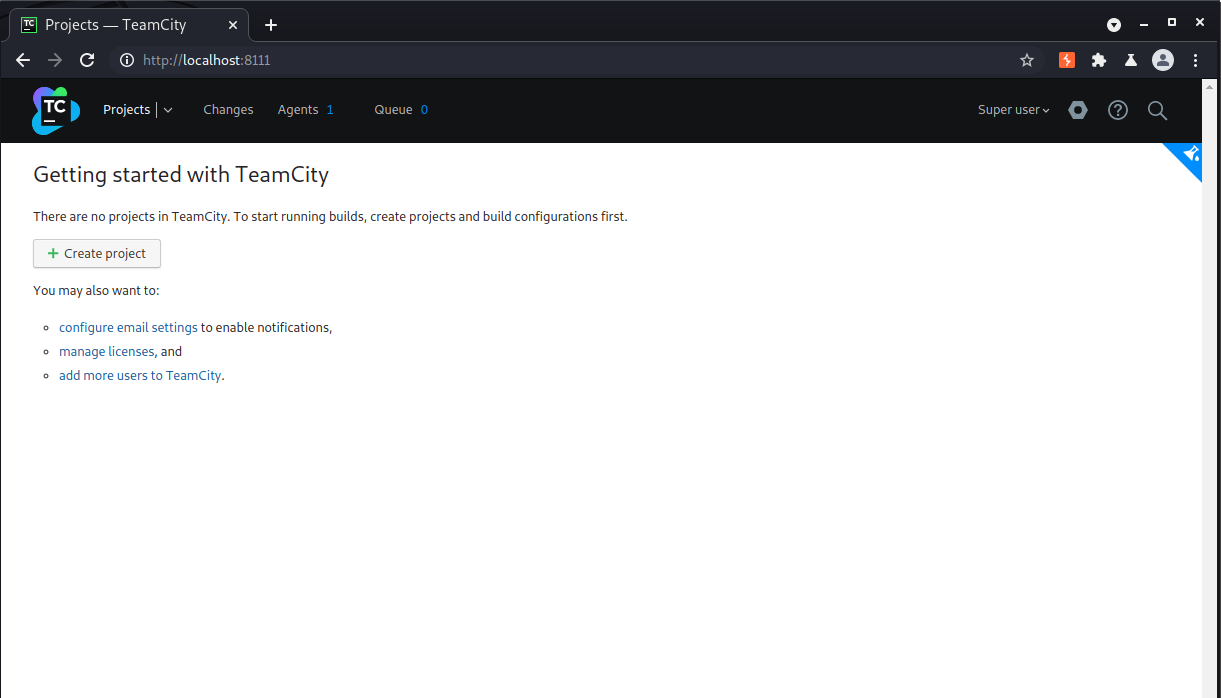Open the Agents page
Screen dimensions: 1221x698
tap(298, 110)
